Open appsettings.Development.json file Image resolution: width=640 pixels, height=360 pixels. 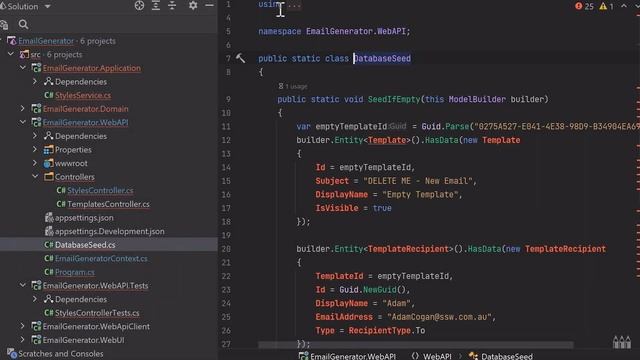110,231
